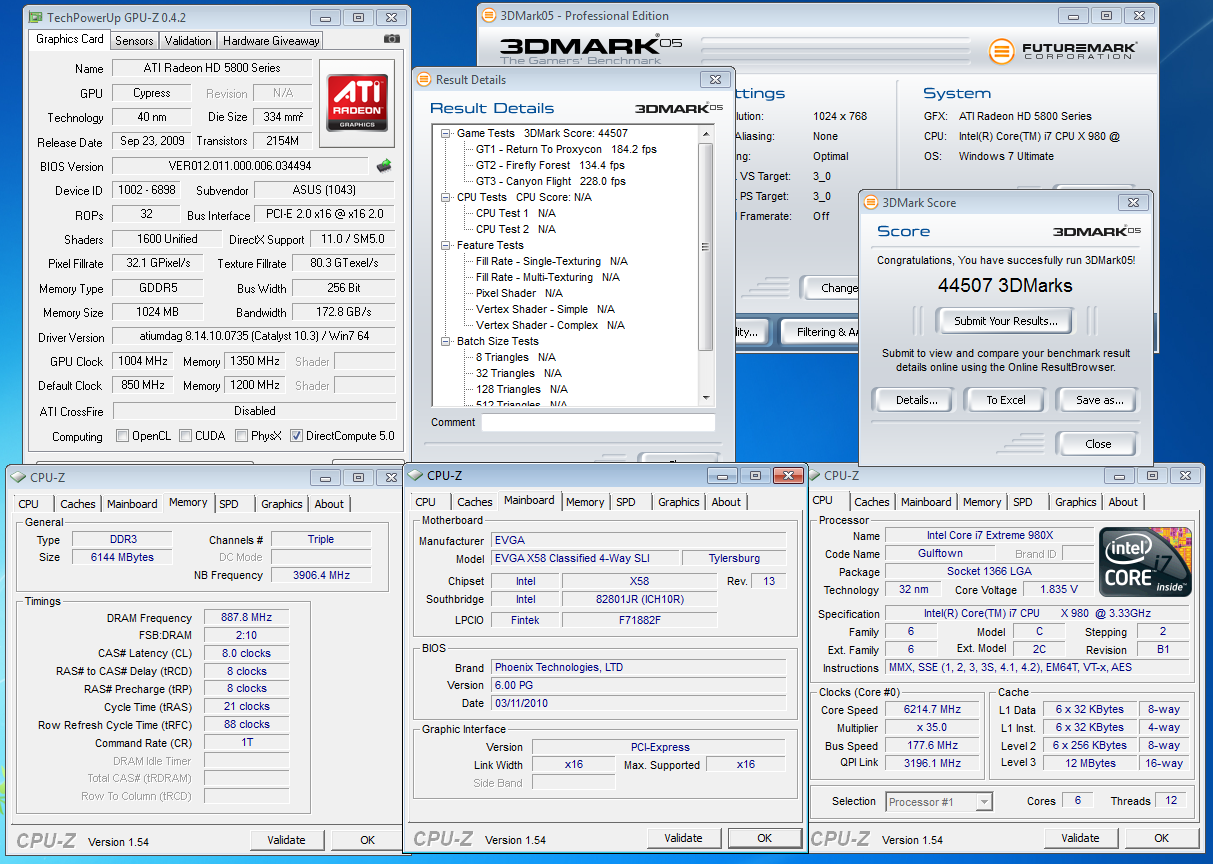Switch to Caches tab in the CPU-Z CPU window
Image resolution: width=1213 pixels, height=864 pixels.
pos(871,502)
